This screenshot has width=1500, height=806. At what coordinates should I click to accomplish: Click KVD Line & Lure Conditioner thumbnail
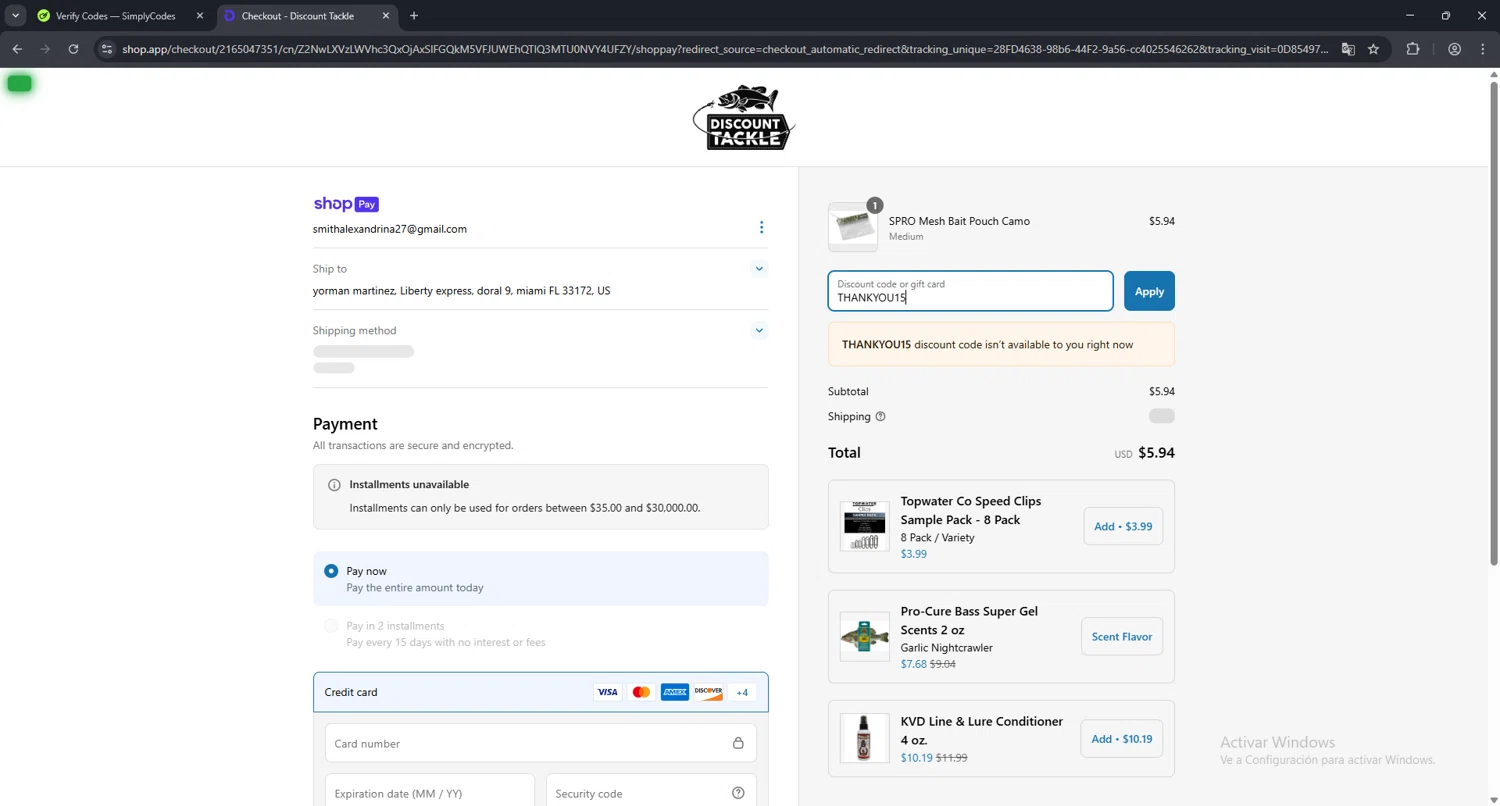(x=865, y=738)
